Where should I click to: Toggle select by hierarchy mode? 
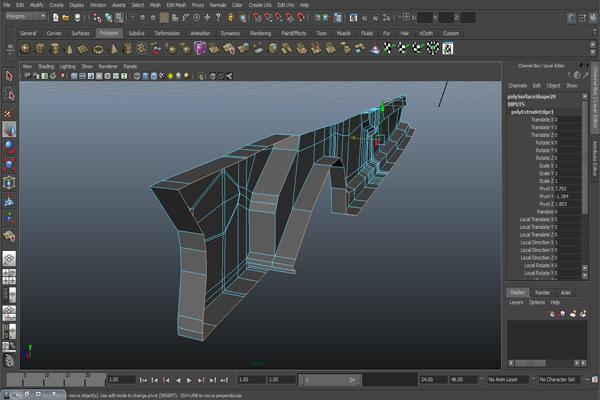coord(98,17)
